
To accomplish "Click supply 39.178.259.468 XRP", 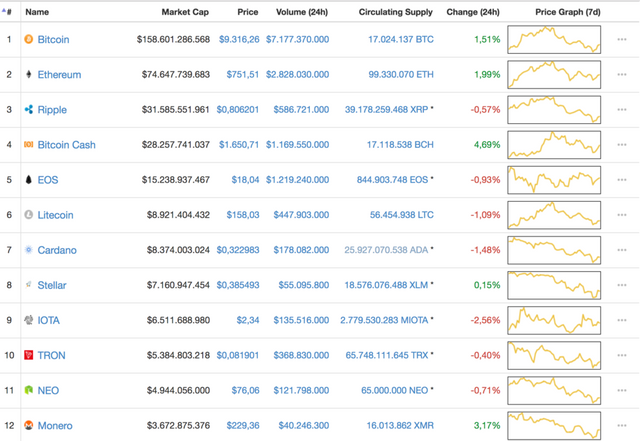I will [x=387, y=109].
